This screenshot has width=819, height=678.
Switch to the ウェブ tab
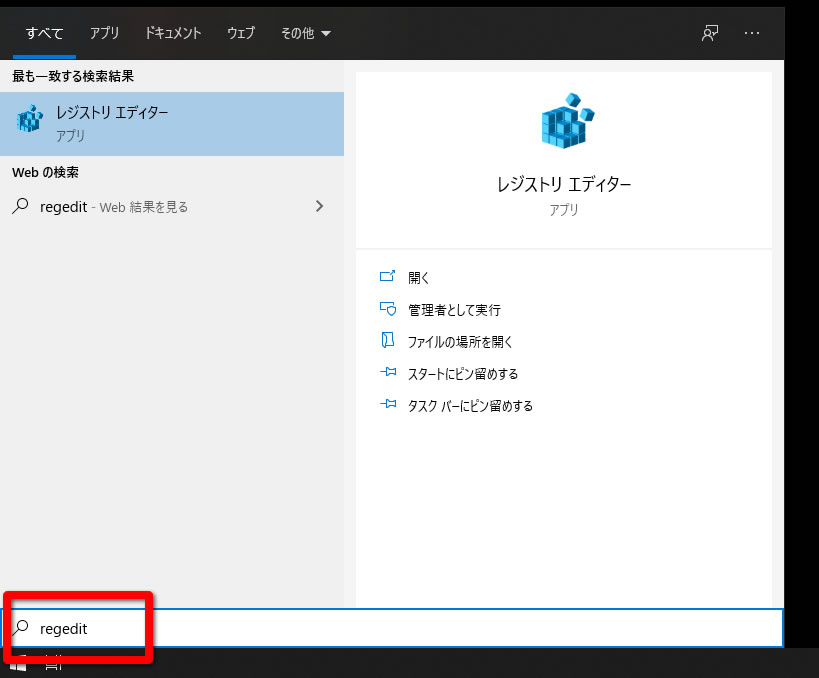[241, 33]
